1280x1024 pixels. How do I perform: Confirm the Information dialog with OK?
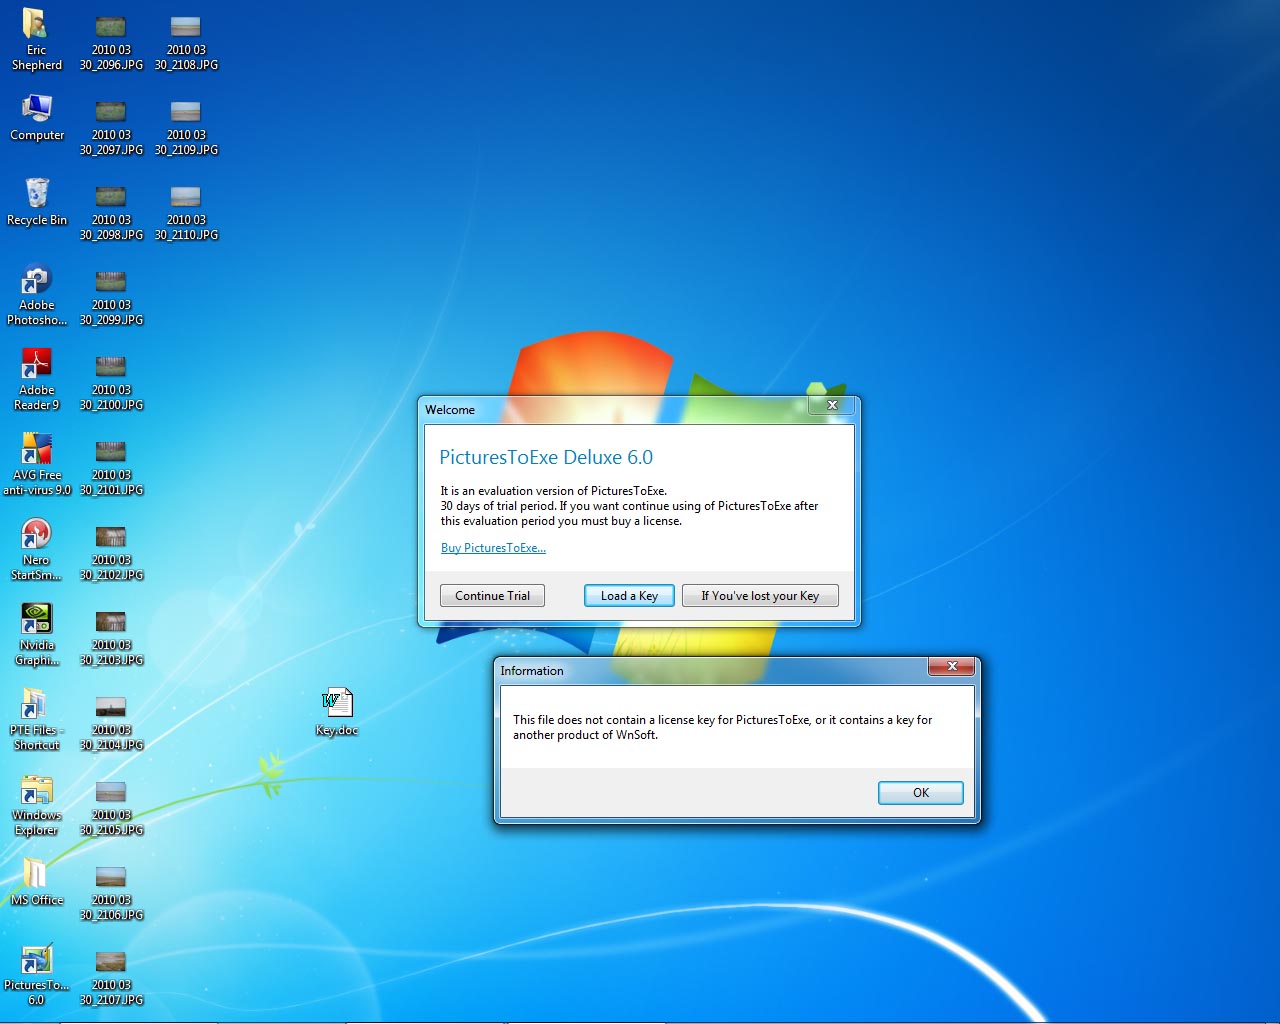(x=921, y=793)
